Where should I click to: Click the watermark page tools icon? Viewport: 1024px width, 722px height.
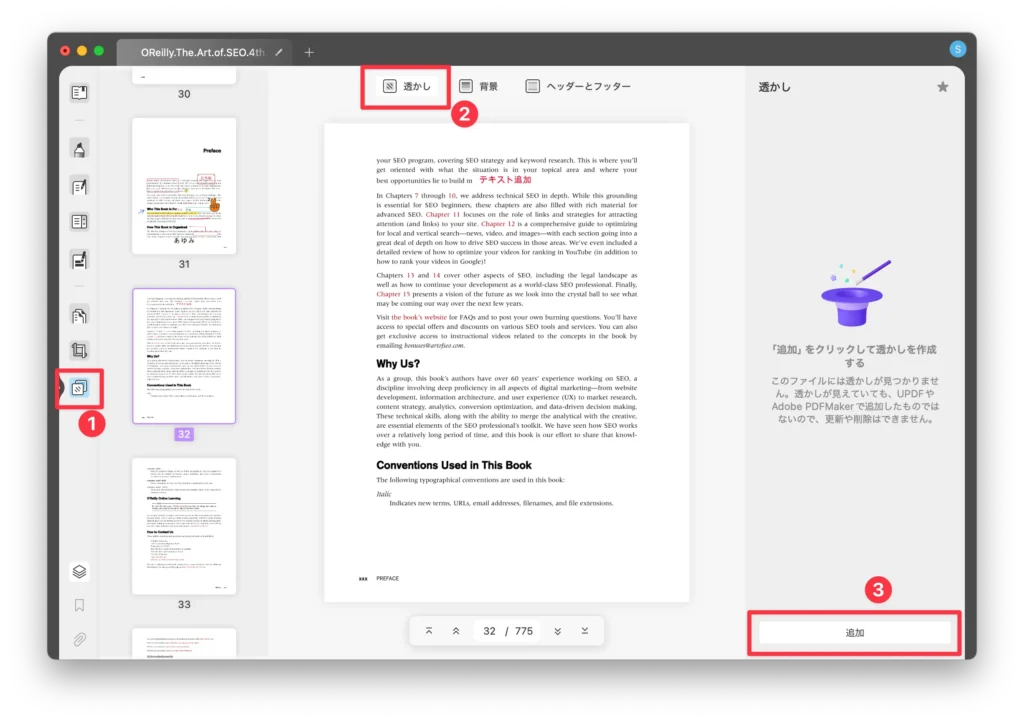[79, 387]
